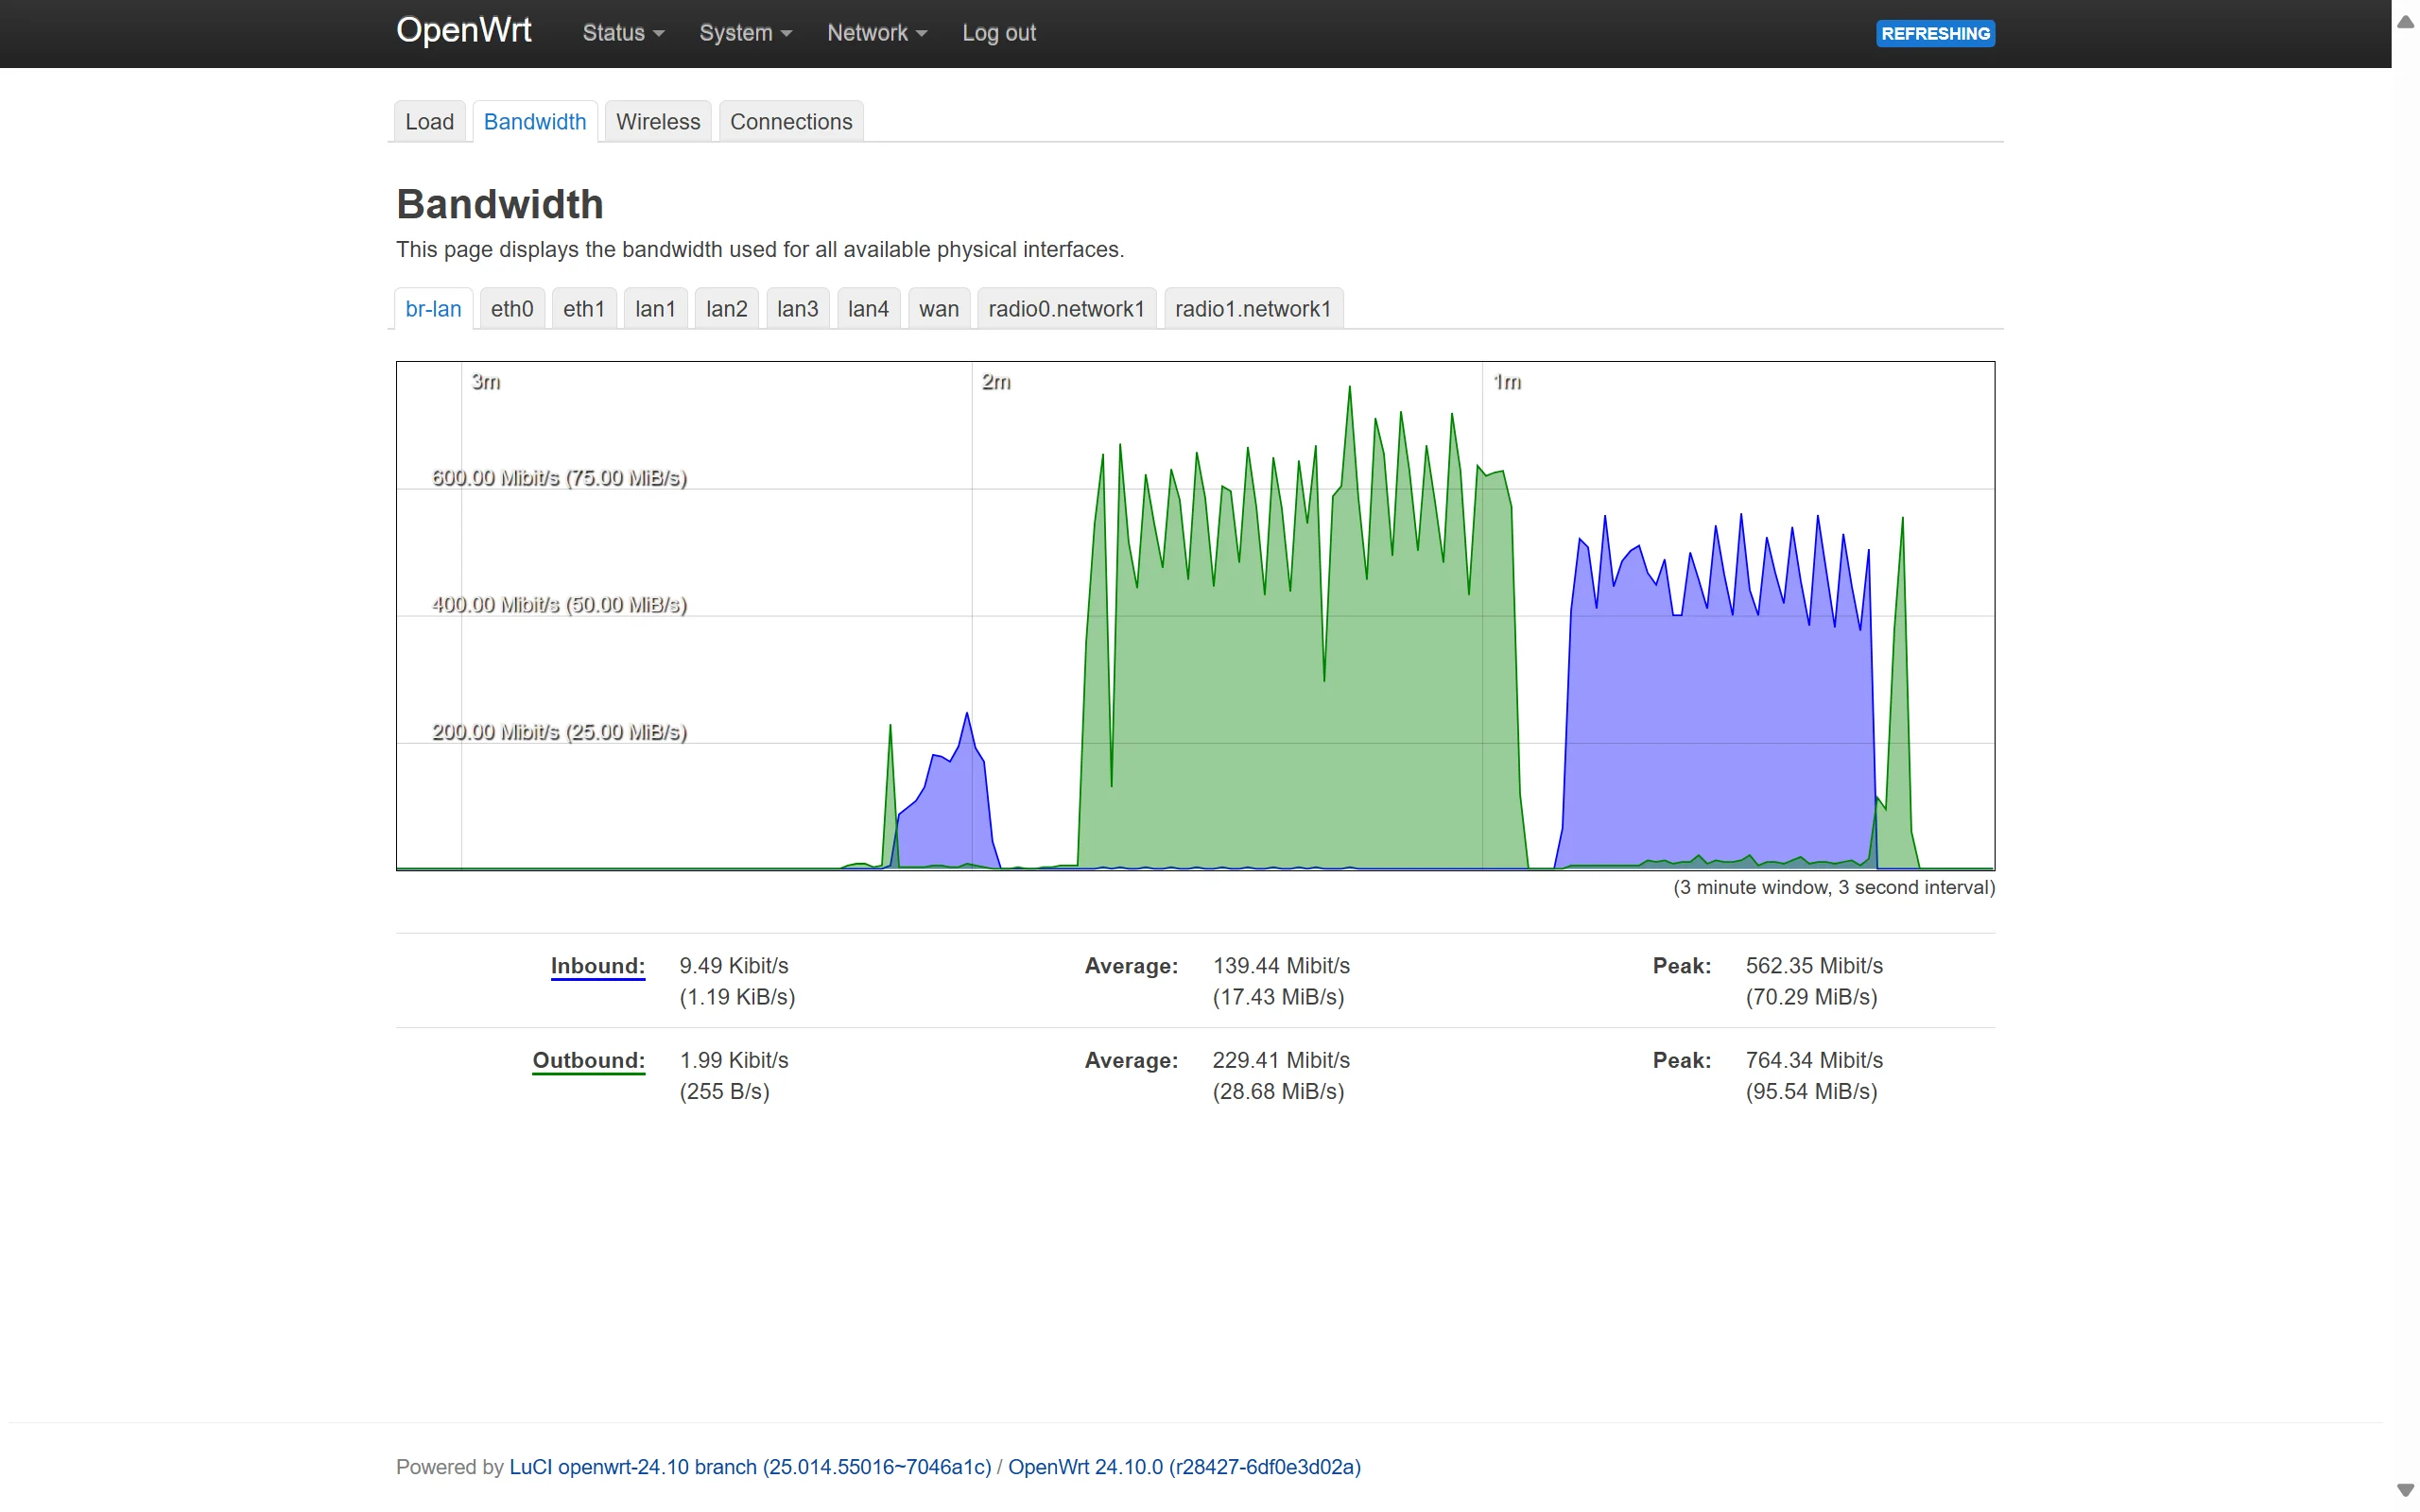
Task: Open the Status dropdown menu
Action: pyautogui.click(x=623, y=33)
